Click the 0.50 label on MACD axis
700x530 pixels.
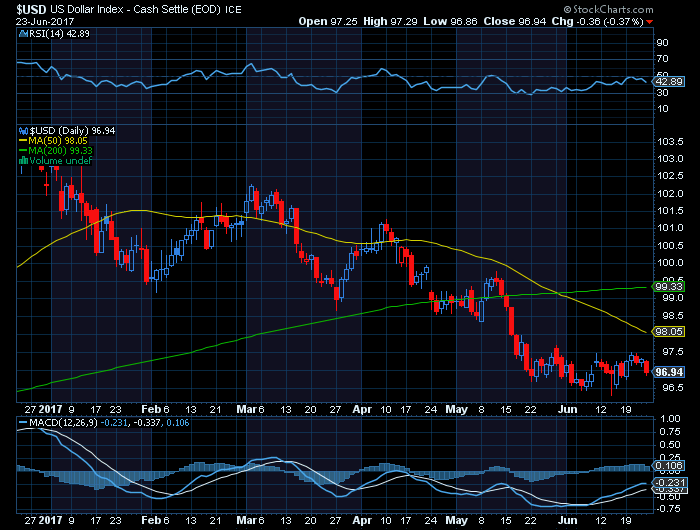[x=670, y=445]
